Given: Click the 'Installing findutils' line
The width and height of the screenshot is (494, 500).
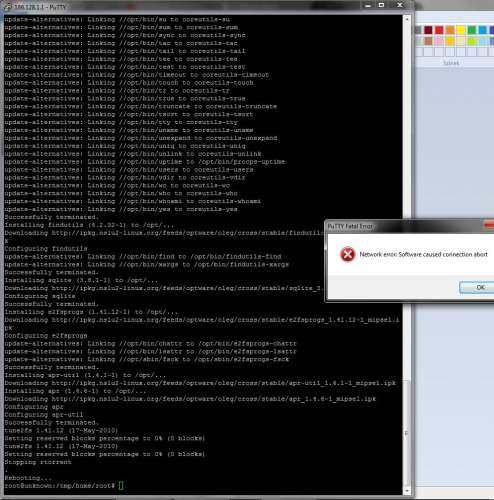Looking at the screenshot, I should click(x=89, y=225).
